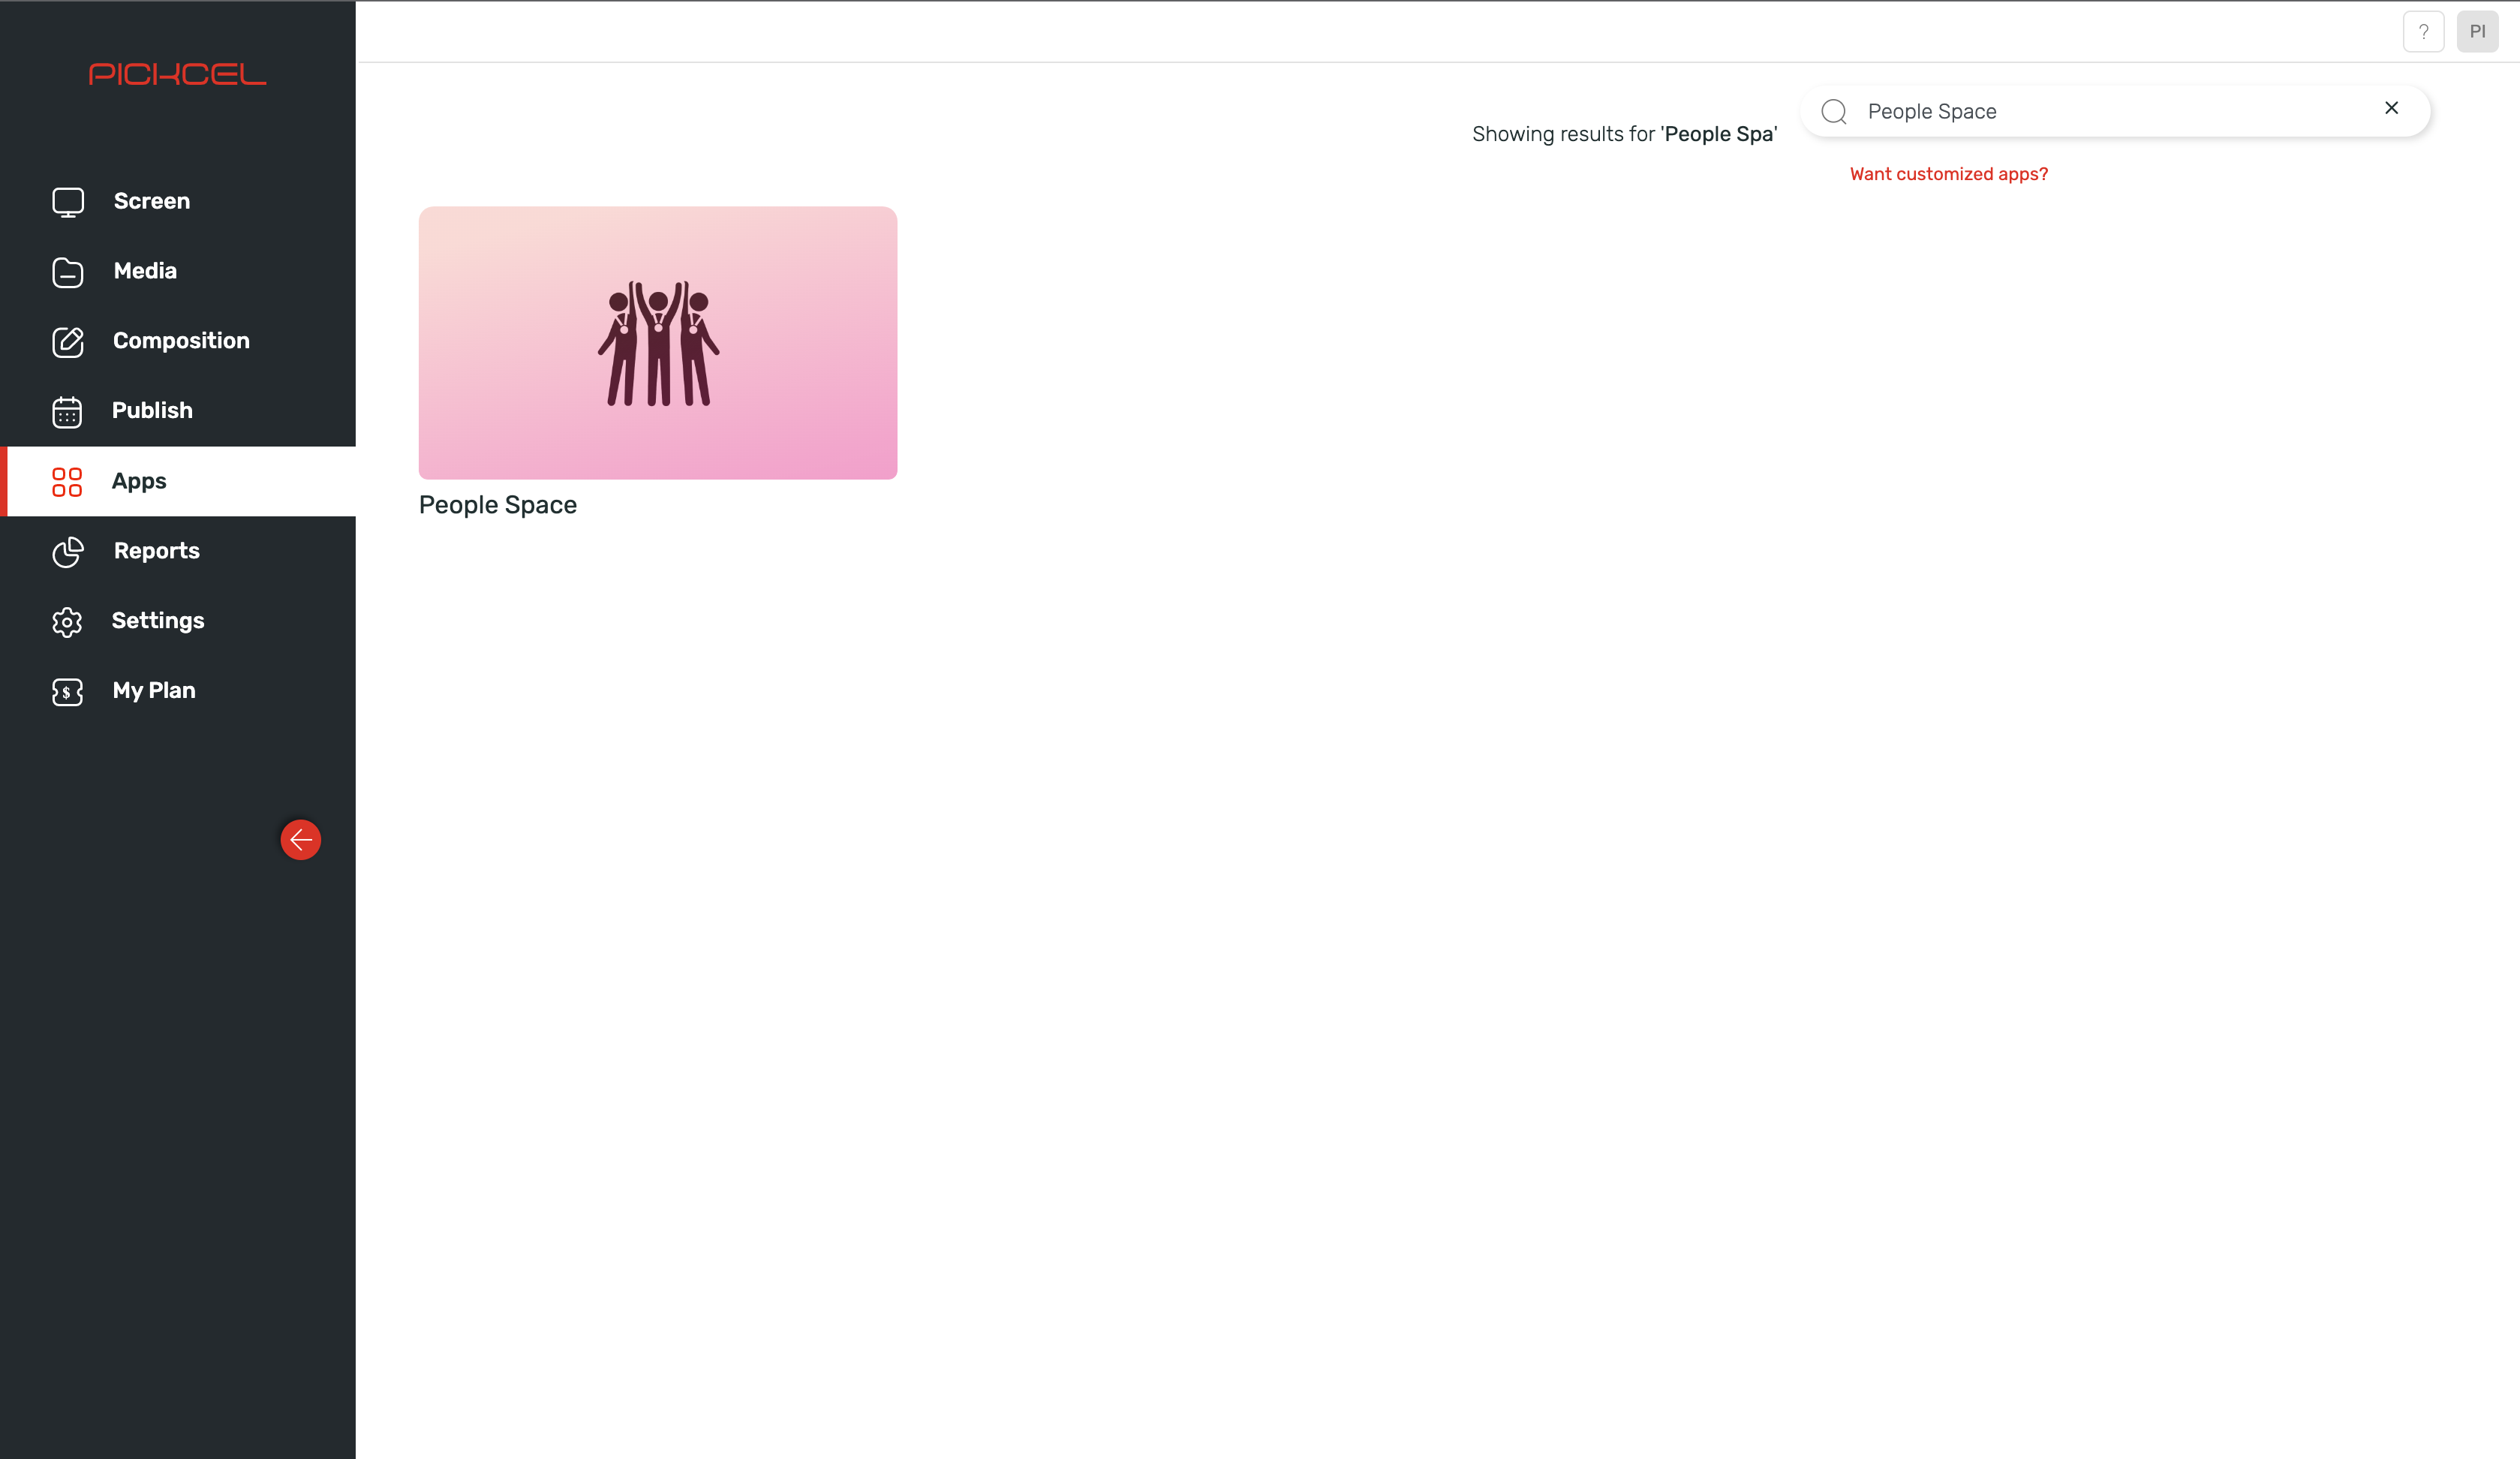Open Media via its folder icon
The image size is (2520, 1459).
click(x=68, y=272)
